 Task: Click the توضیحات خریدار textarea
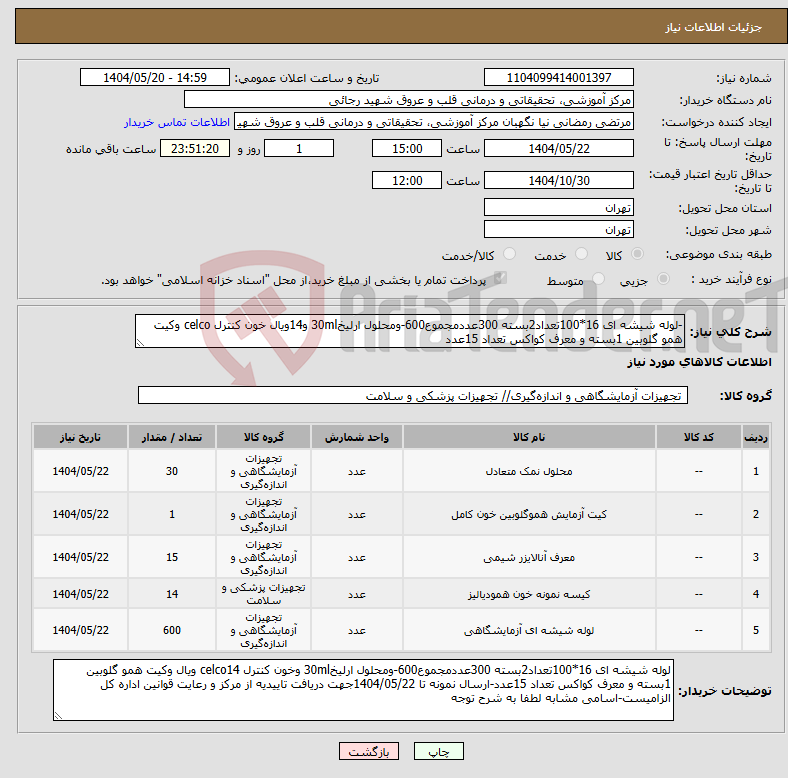point(363,690)
